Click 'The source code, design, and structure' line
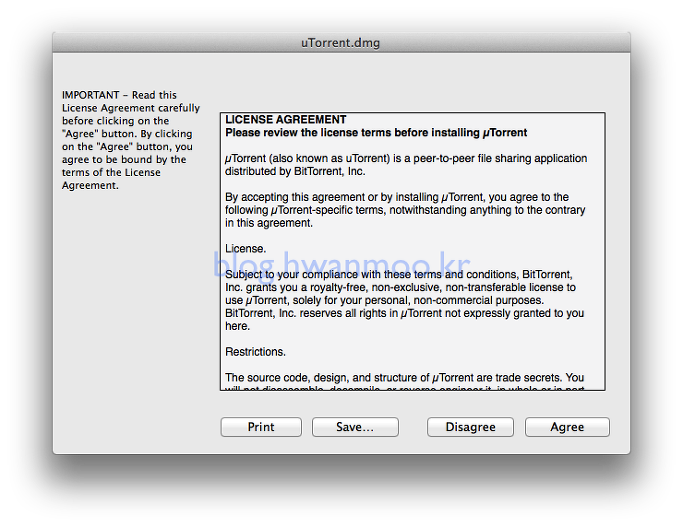This screenshot has width=683, height=527. [405, 377]
